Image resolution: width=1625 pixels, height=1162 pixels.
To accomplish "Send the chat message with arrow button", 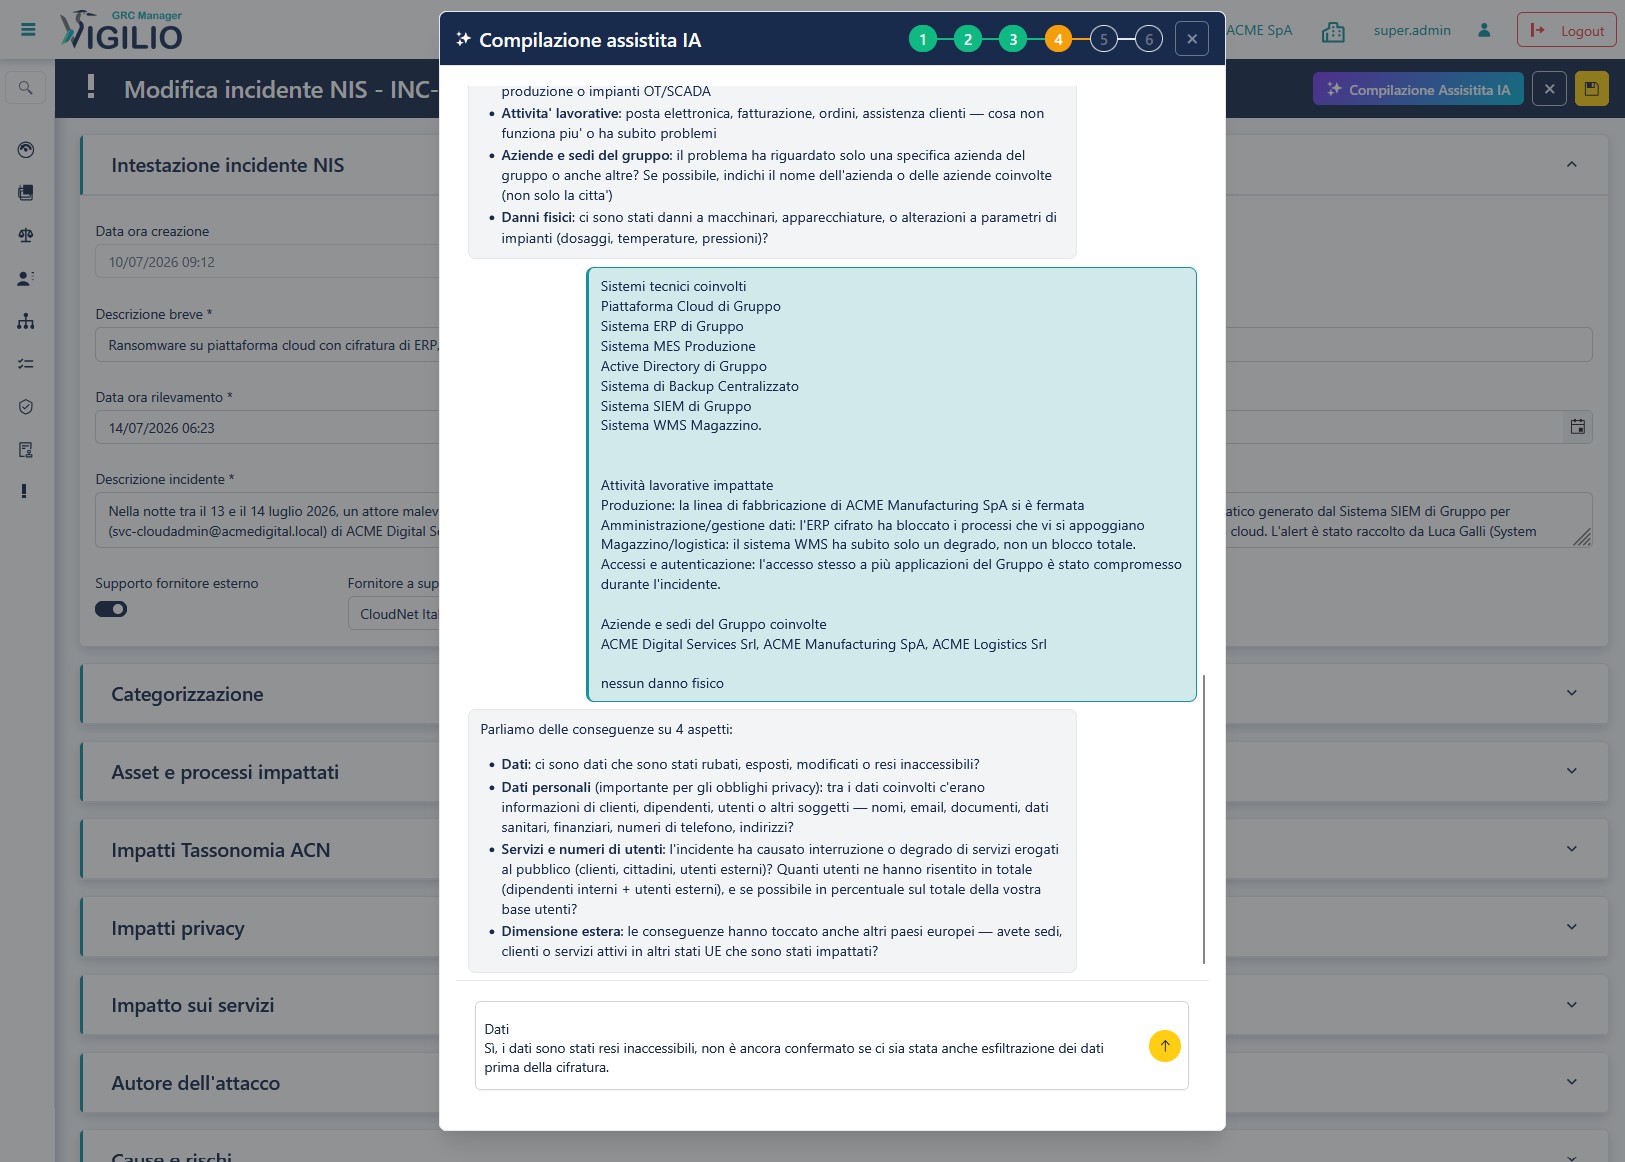I will [1165, 1046].
